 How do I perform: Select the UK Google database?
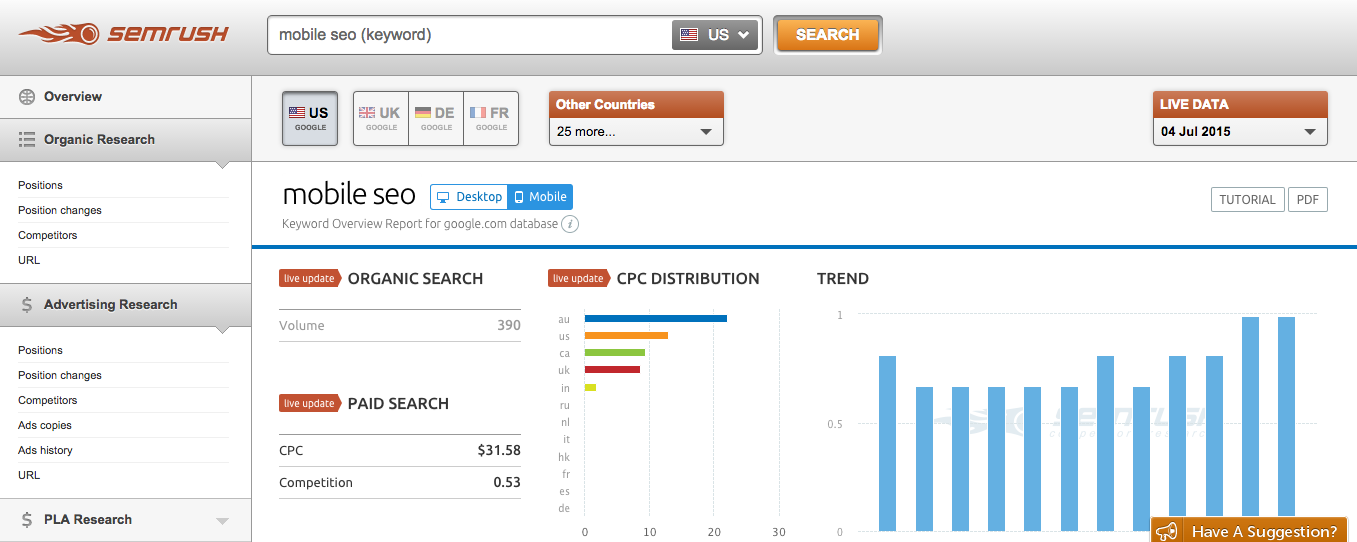pyautogui.click(x=381, y=119)
